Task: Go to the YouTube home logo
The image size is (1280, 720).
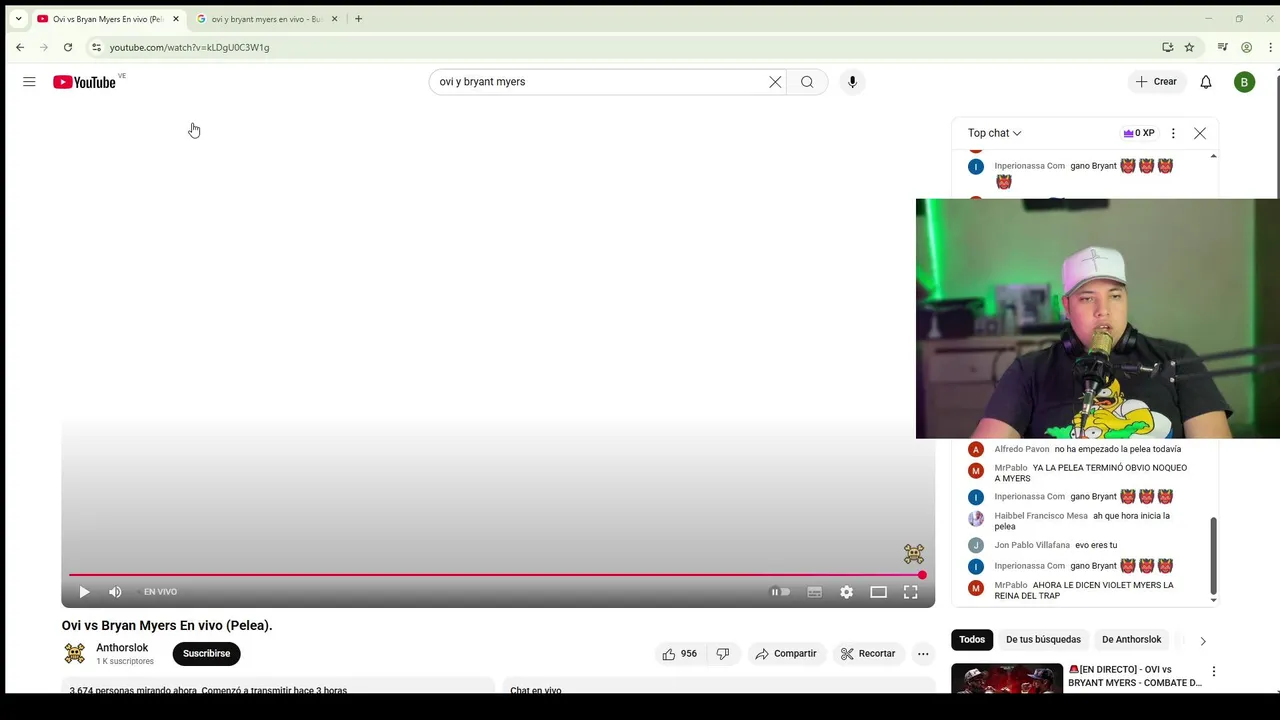Action: [85, 82]
